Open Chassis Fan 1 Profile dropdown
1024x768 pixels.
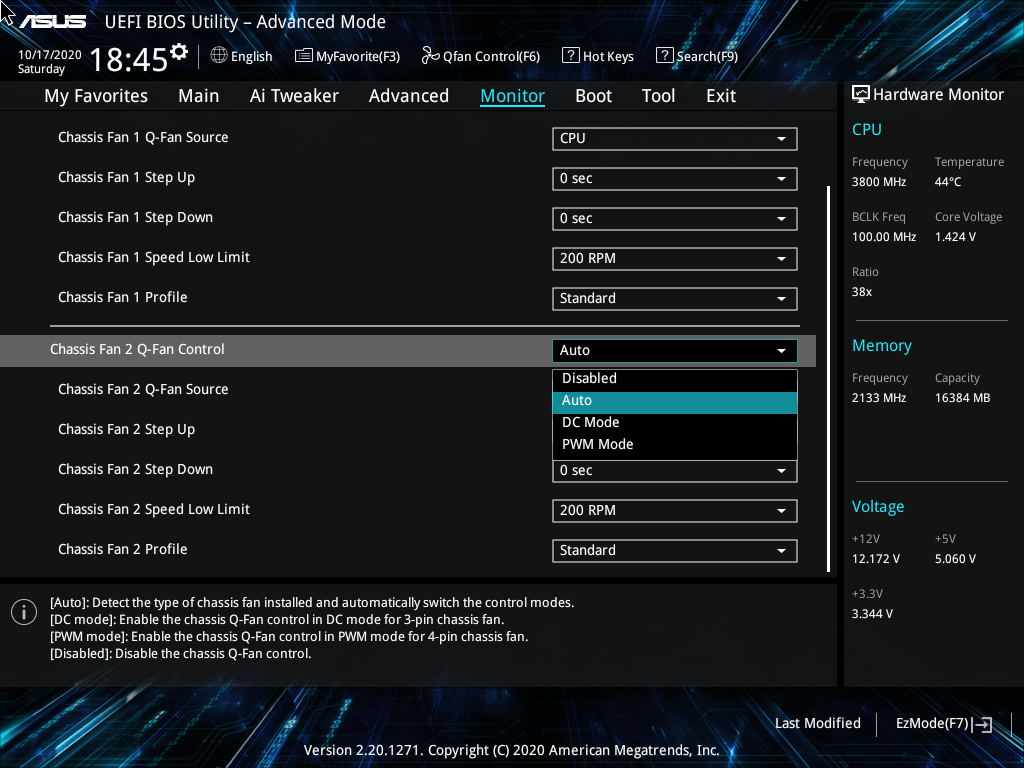[675, 298]
